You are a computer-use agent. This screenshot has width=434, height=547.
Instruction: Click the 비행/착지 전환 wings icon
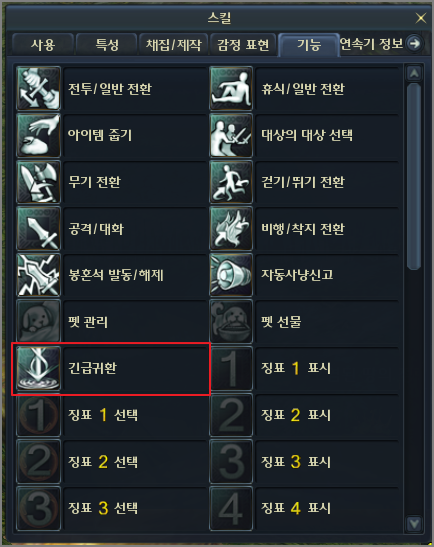pos(231,228)
